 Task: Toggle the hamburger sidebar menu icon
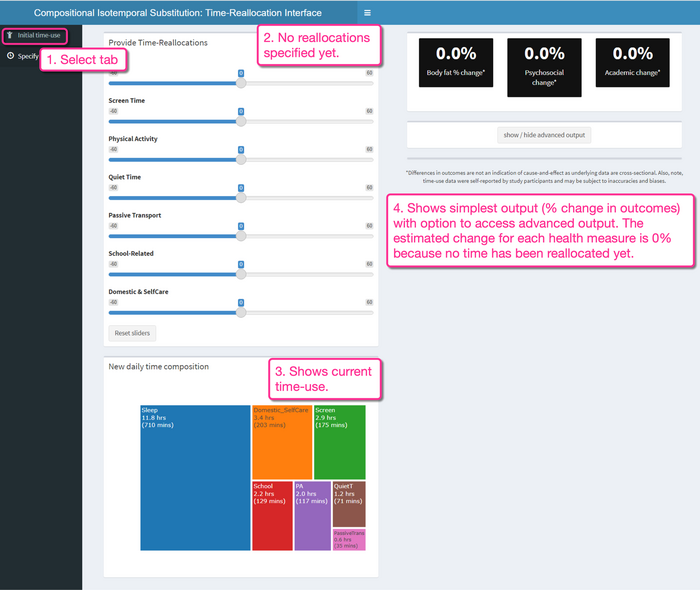(x=367, y=13)
